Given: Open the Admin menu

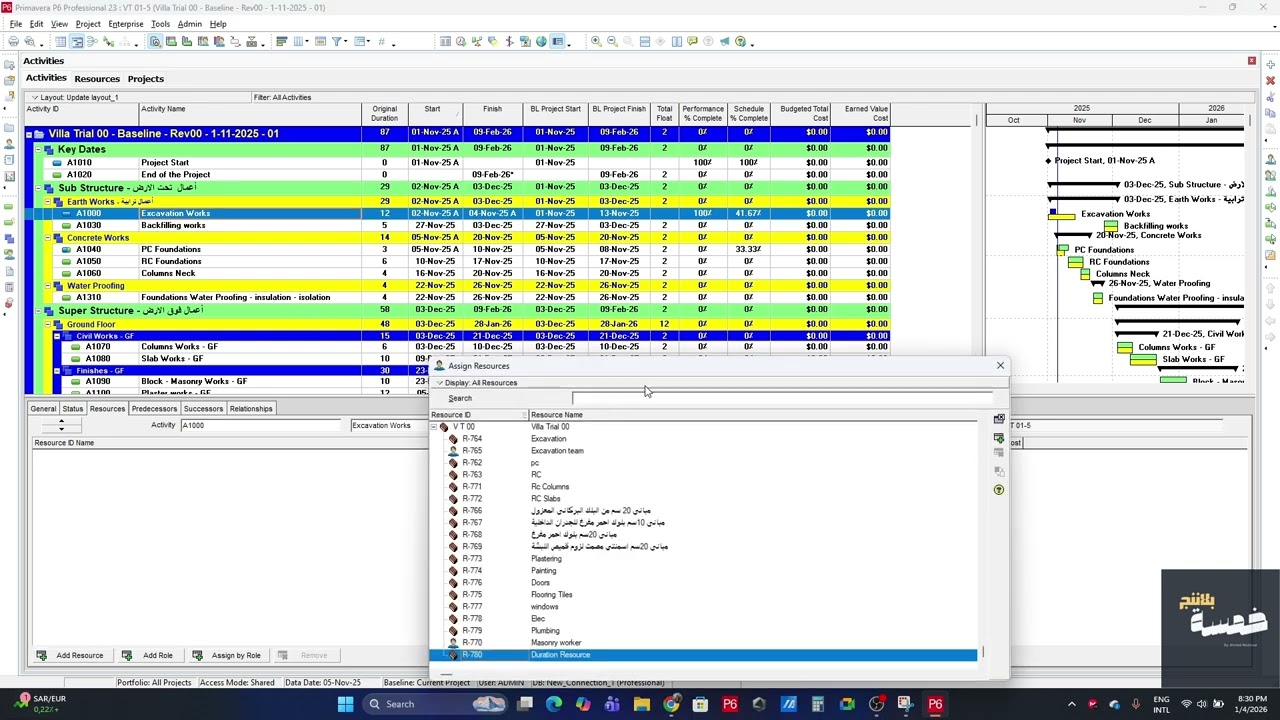Looking at the screenshot, I should click(189, 24).
